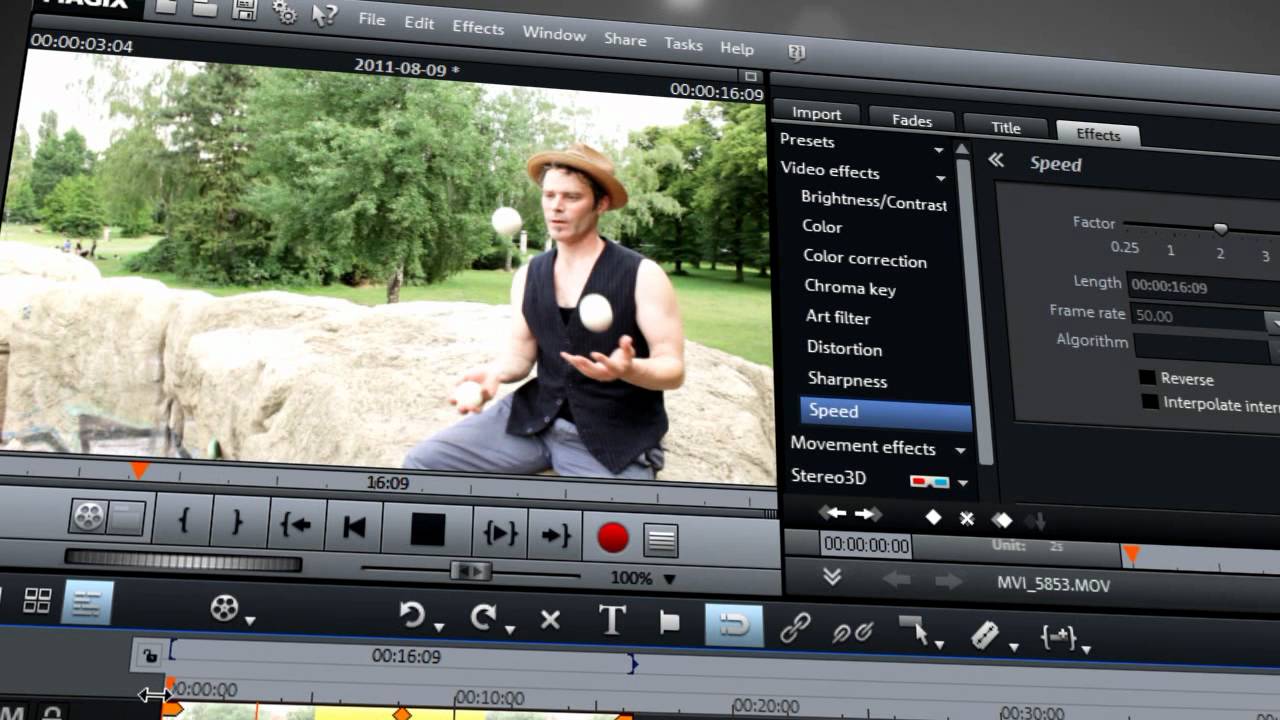Expand the Presets category arrow
This screenshot has width=1280, height=720.
click(x=939, y=150)
